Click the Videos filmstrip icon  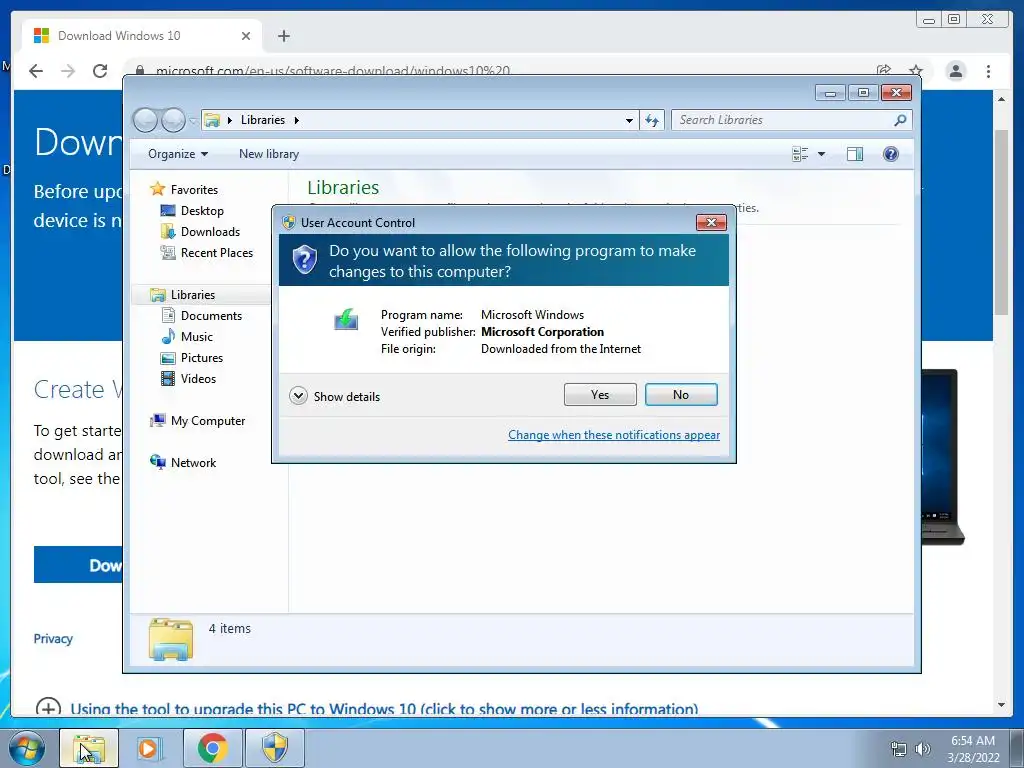pyautogui.click(x=168, y=379)
